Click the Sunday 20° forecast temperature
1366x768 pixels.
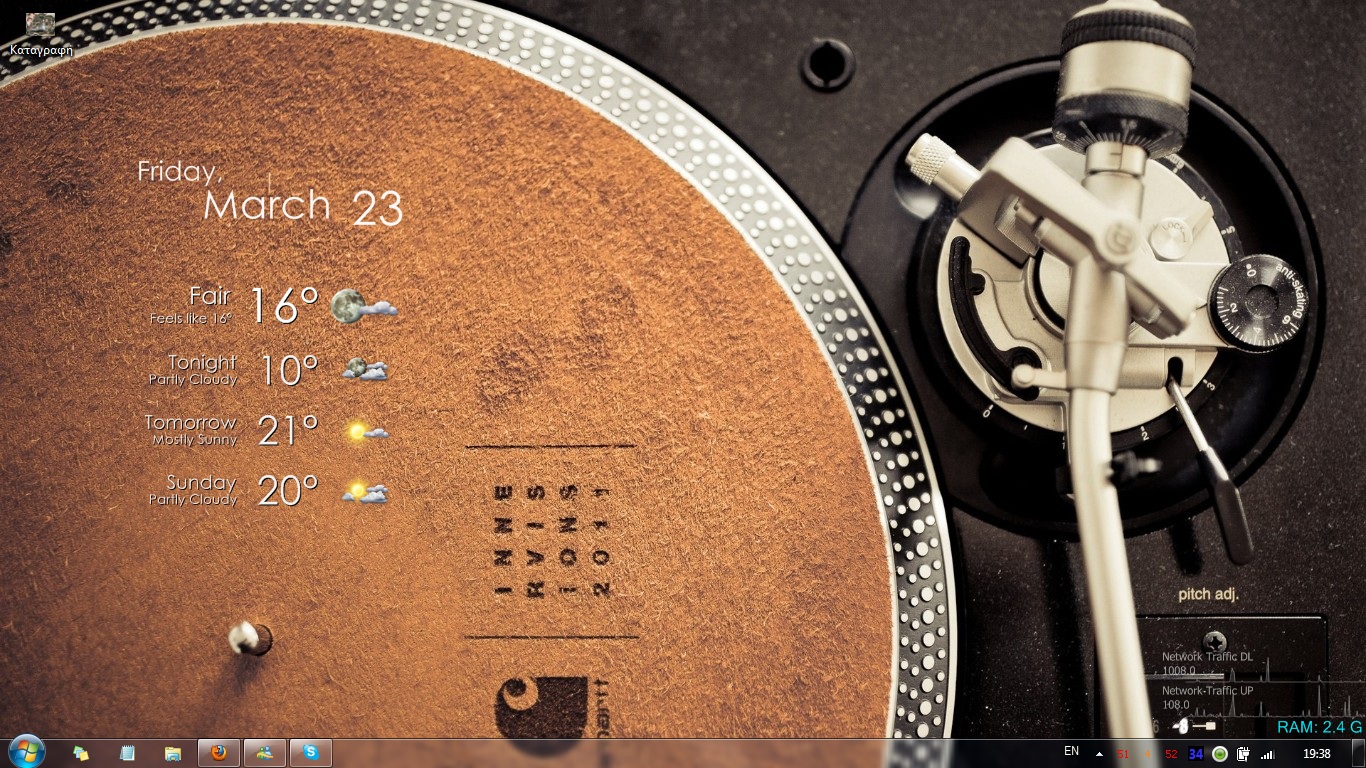[289, 491]
